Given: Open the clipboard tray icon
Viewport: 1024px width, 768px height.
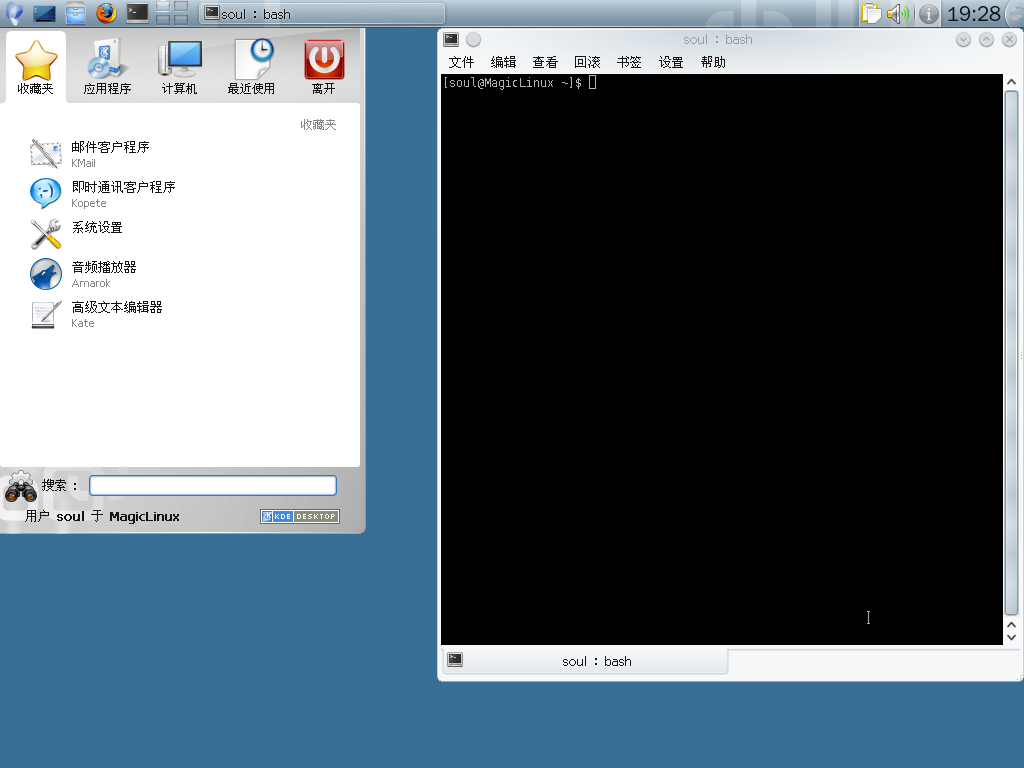Looking at the screenshot, I should pyautogui.click(x=871, y=13).
